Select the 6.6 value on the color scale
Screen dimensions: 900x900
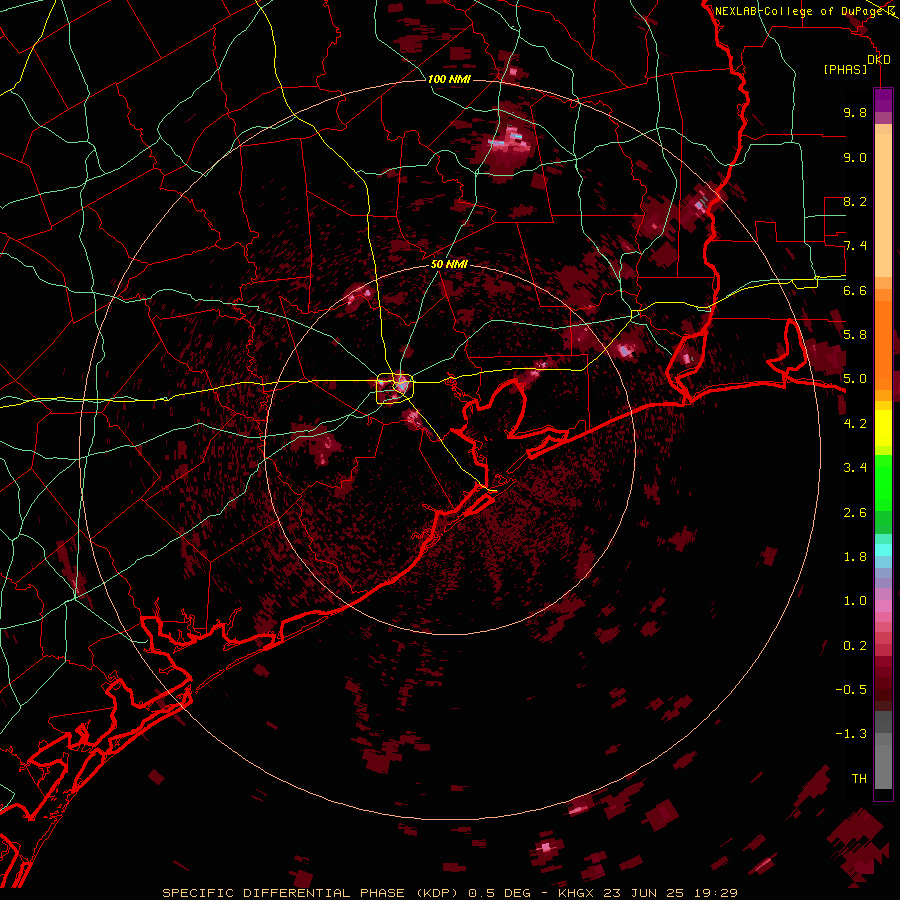(x=855, y=290)
